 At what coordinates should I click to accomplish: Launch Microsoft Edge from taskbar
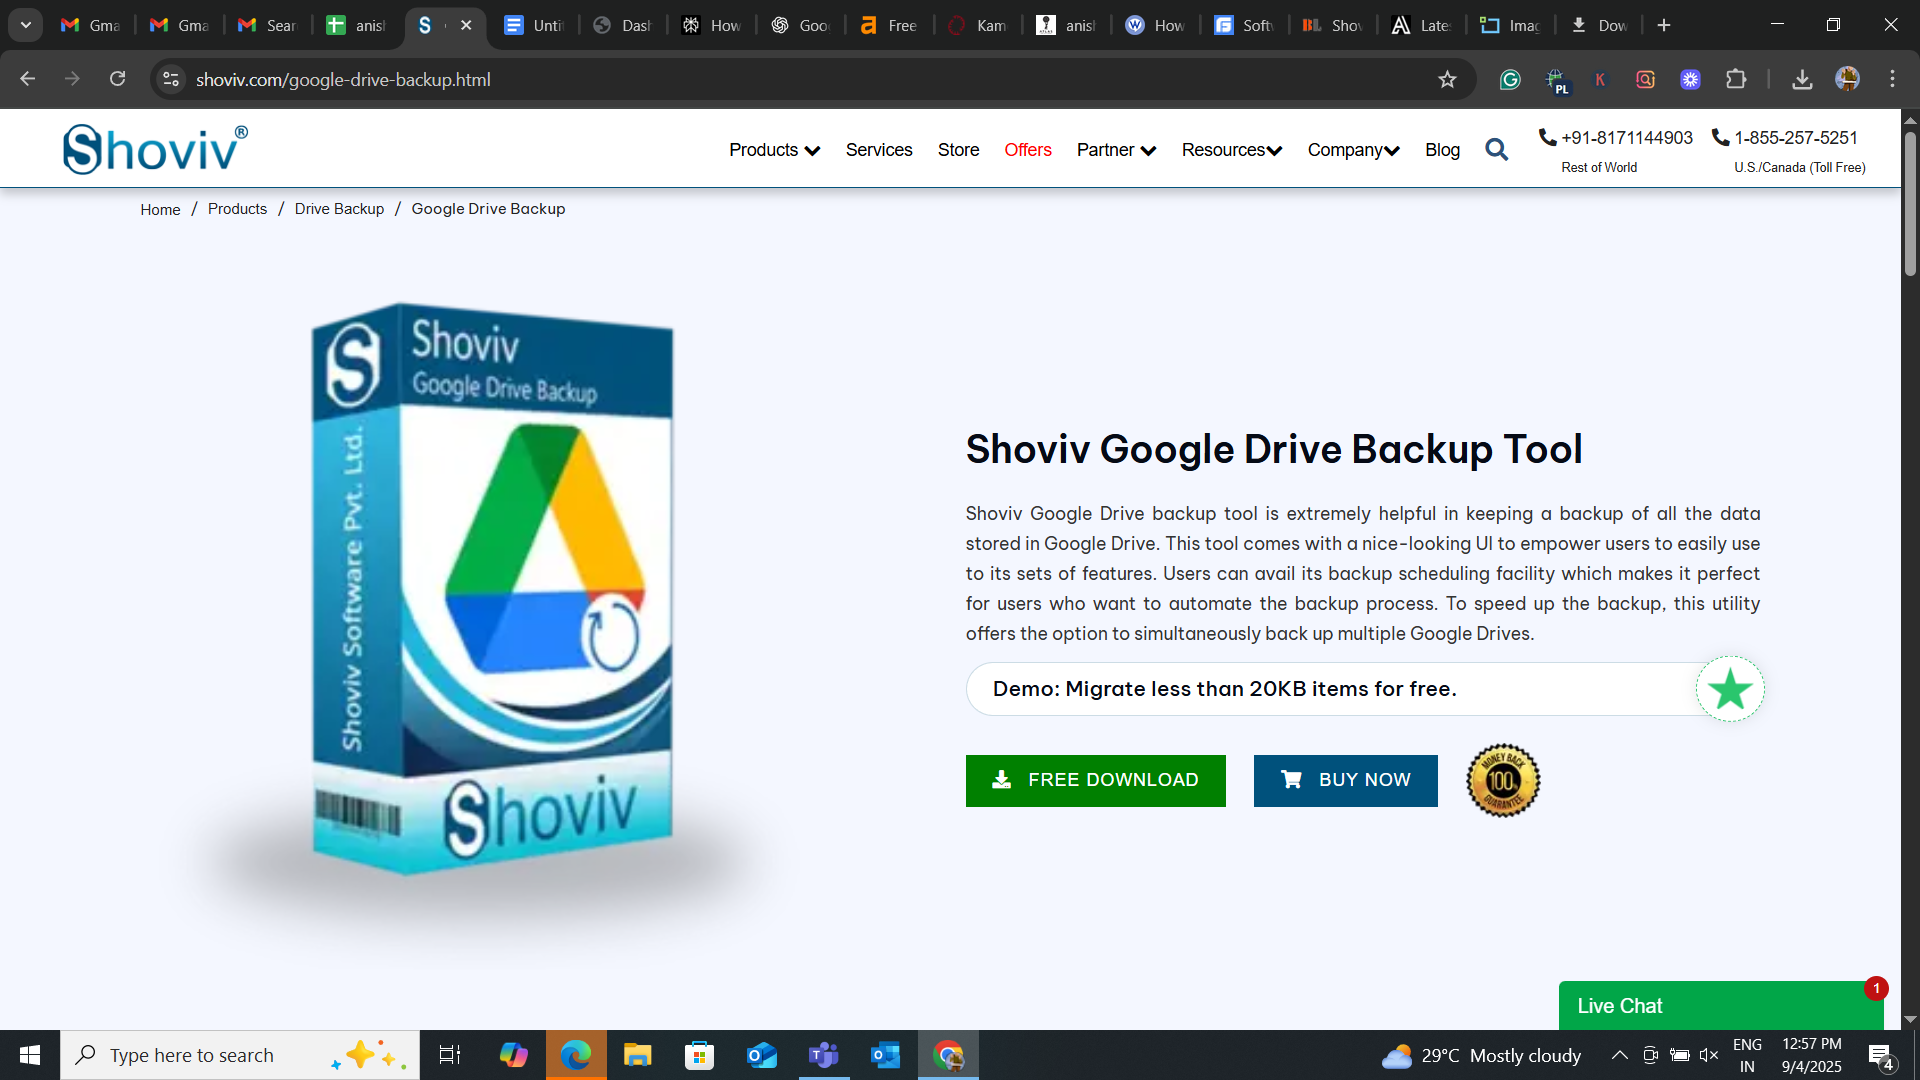pos(576,1055)
